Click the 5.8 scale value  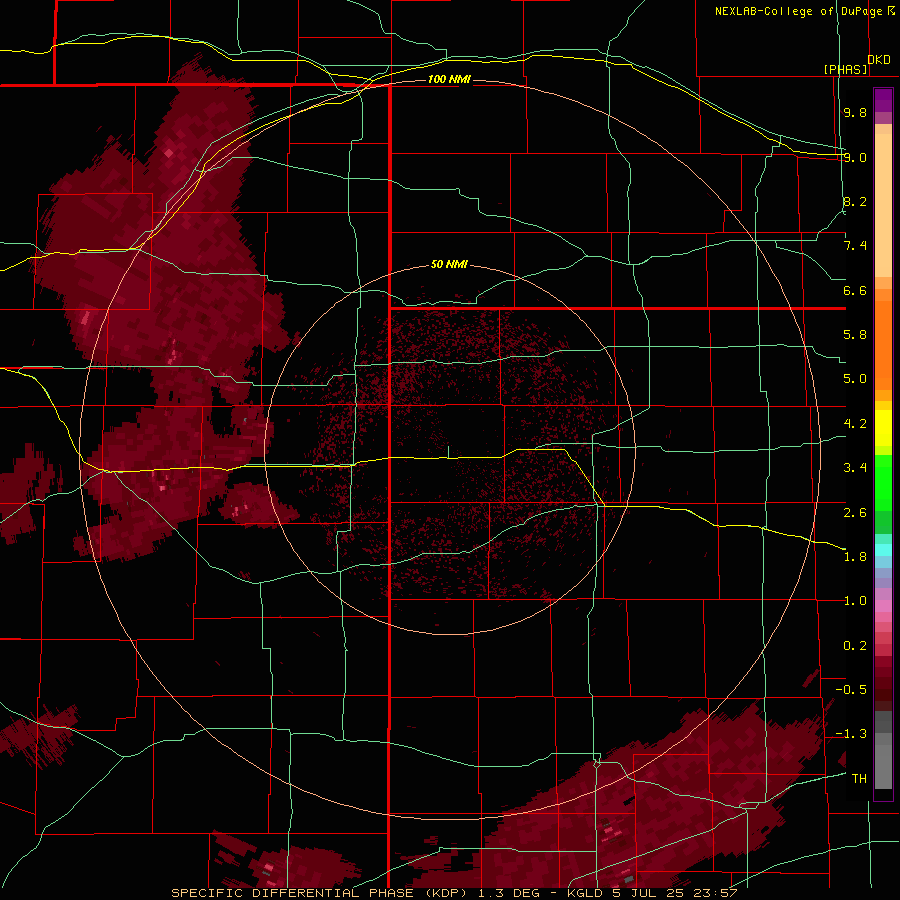click(x=855, y=335)
